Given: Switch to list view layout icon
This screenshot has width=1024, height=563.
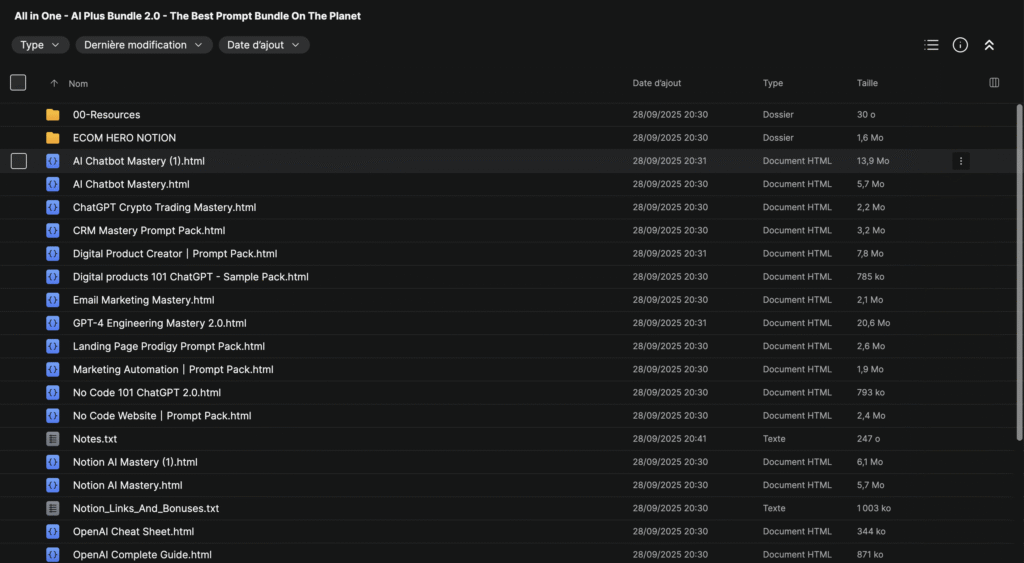Looking at the screenshot, I should [x=931, y=45].
